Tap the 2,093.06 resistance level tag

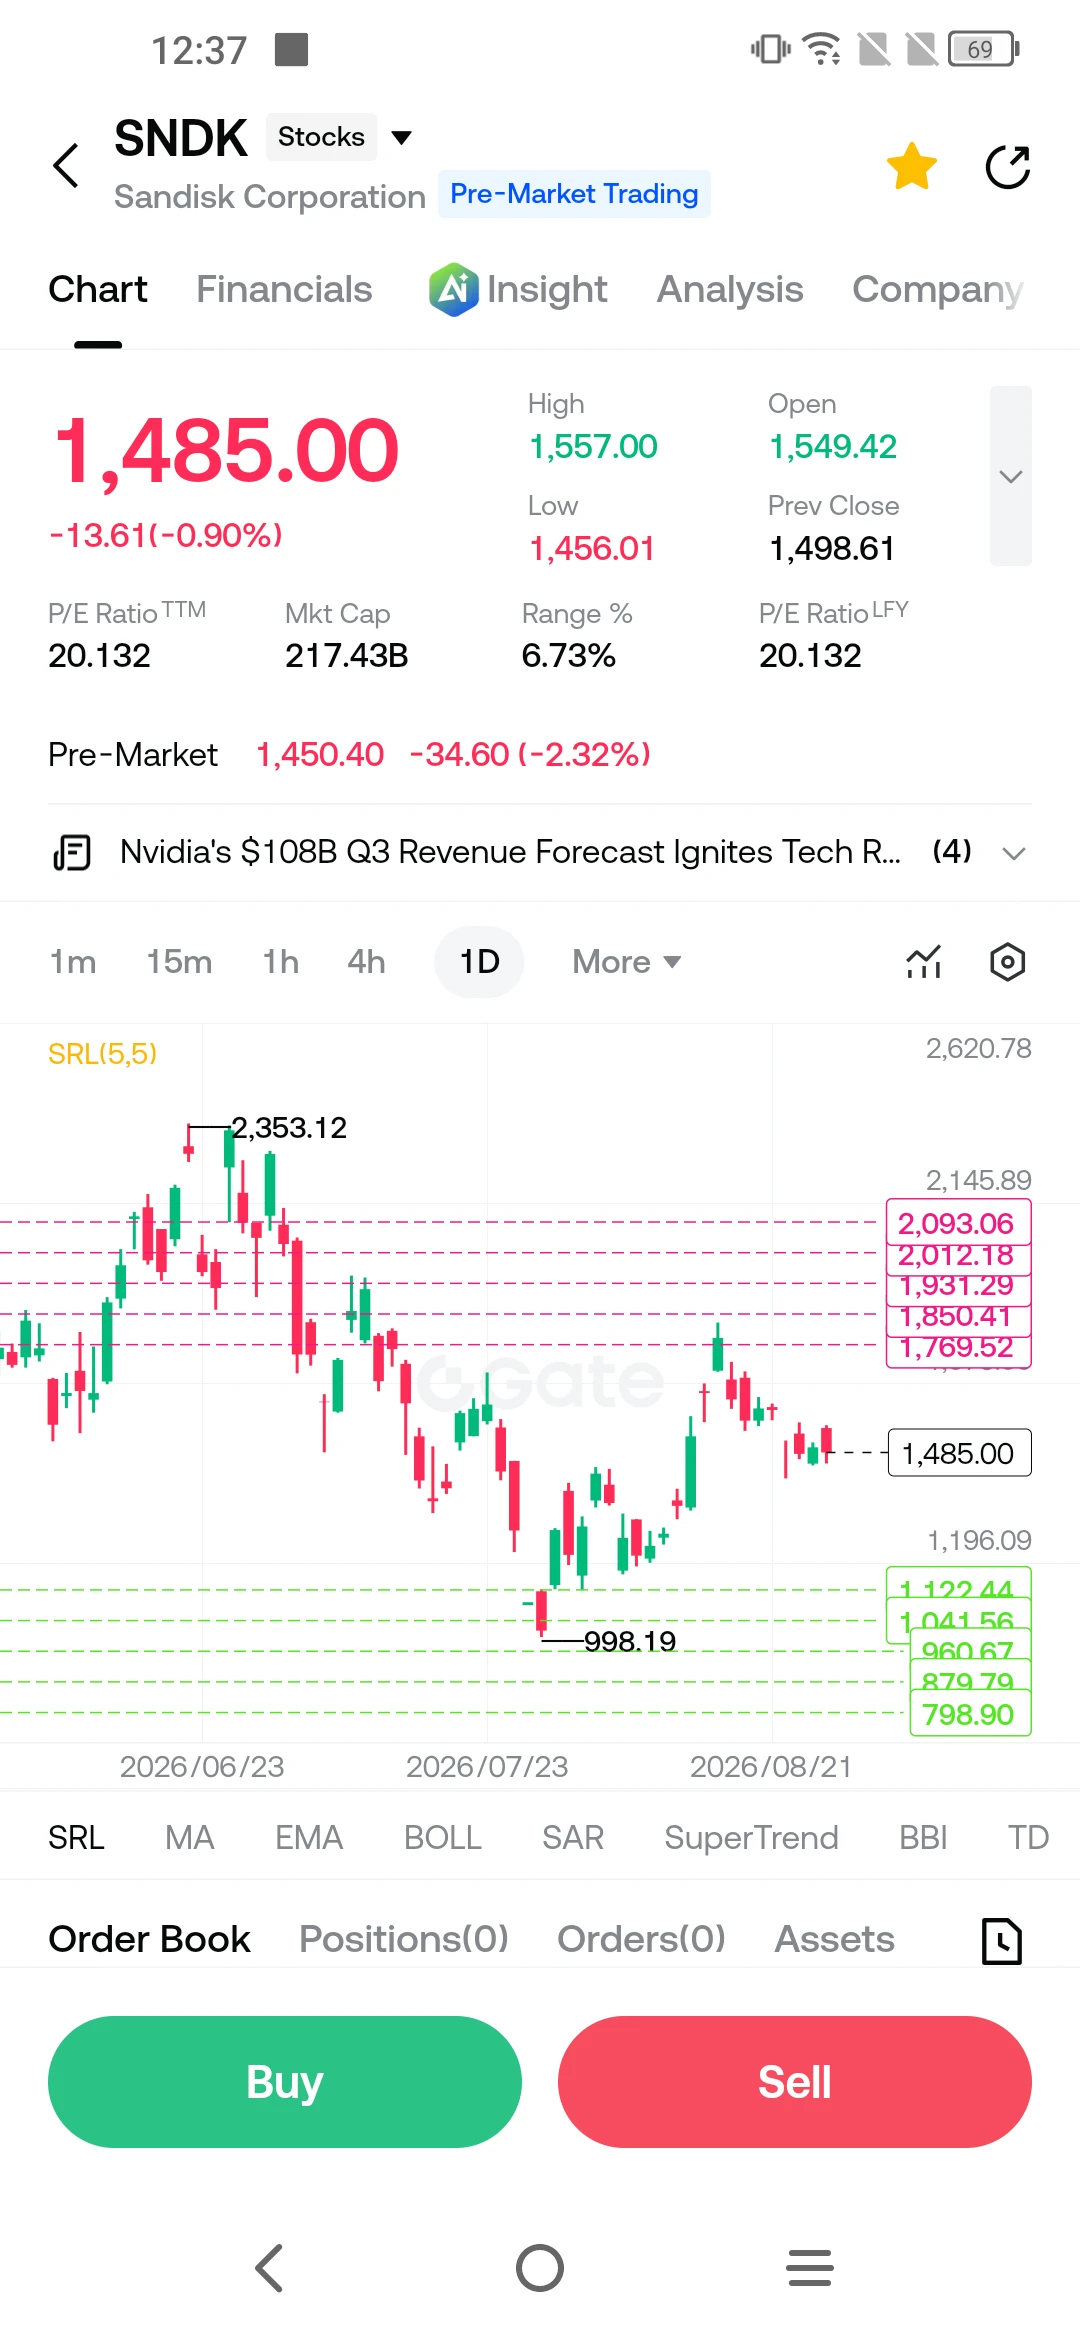959,1223
